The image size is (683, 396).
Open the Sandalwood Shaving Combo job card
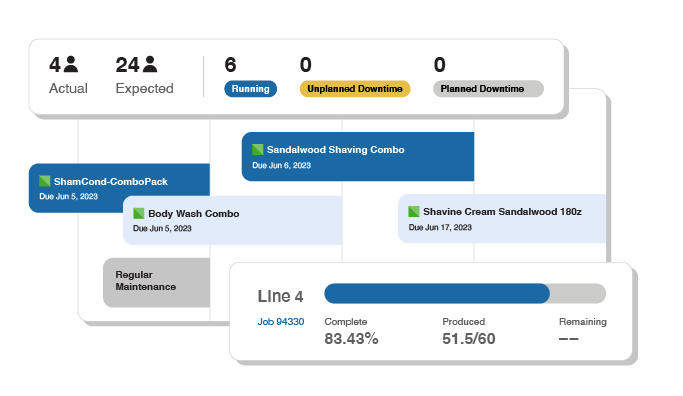(x=358, y=156)
